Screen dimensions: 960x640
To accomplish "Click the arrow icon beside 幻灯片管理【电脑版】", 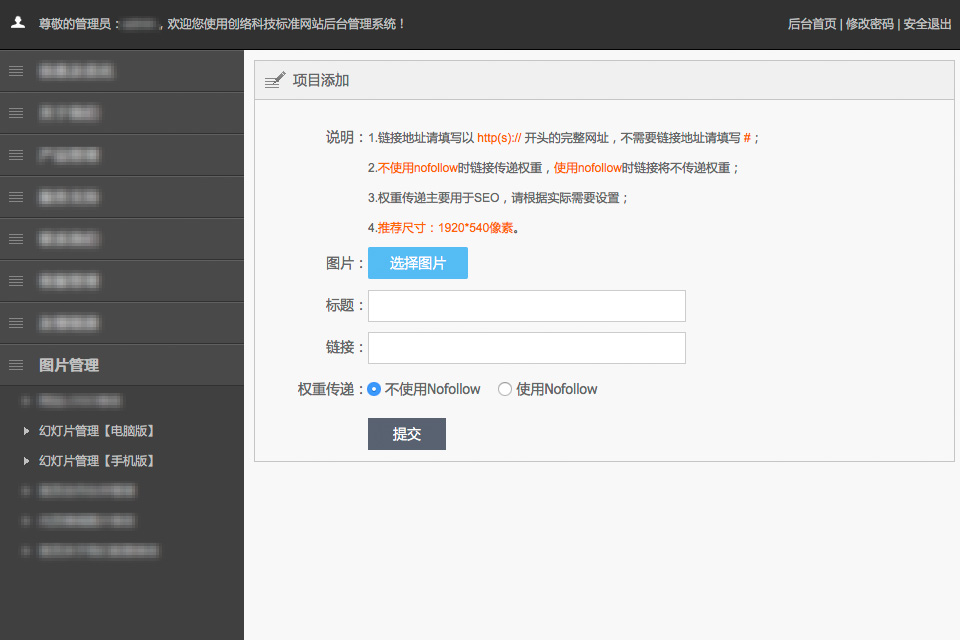I will pos(27,431).
